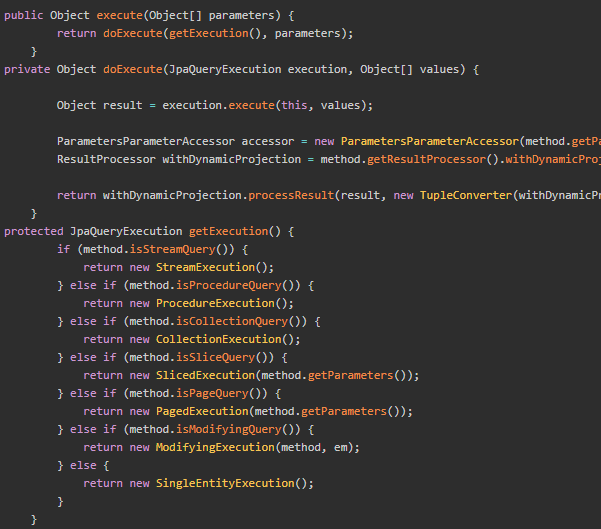Click 'doExecute' in the private method declaration
The image size is (601, 529).
133,69
